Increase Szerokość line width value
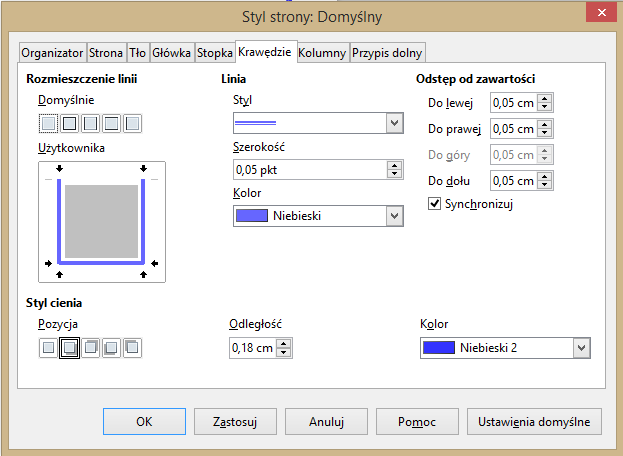The height and width of the screenshot is (456, 623). [394, 166]
